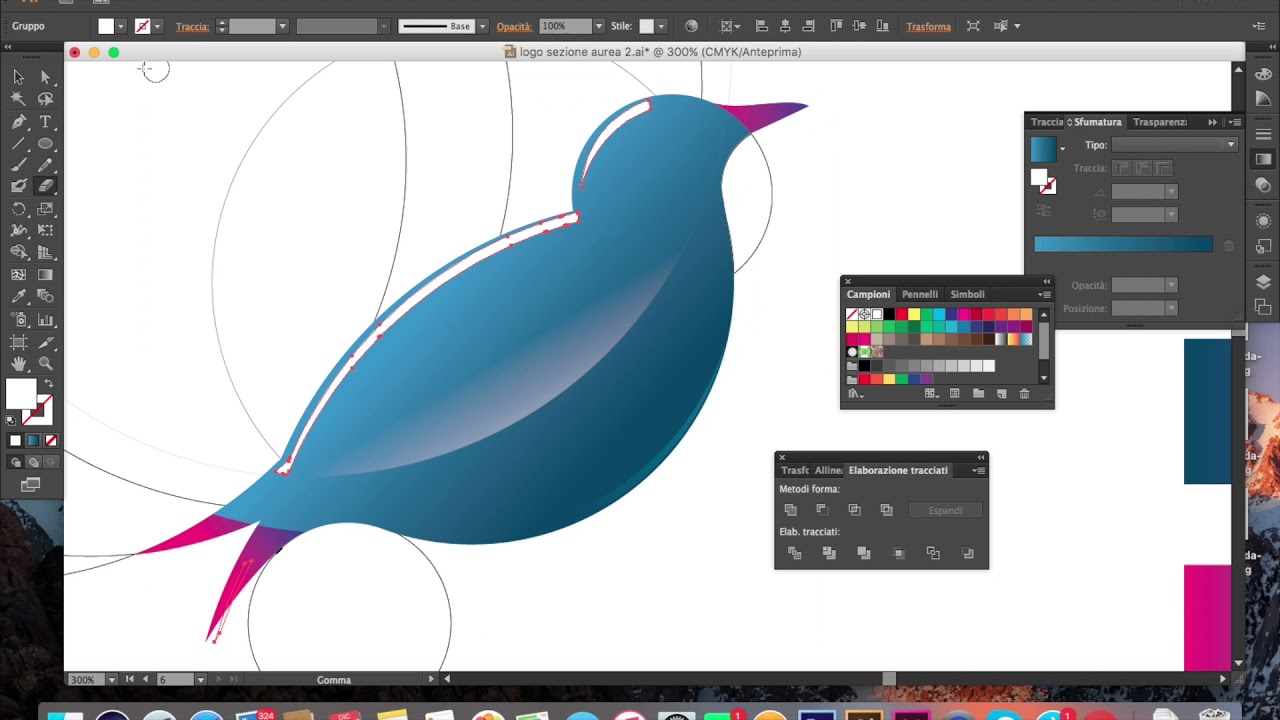This screenshot has height=720, width=1280.
Task: Select the Blob Brush tool
Action: point(19,186)
